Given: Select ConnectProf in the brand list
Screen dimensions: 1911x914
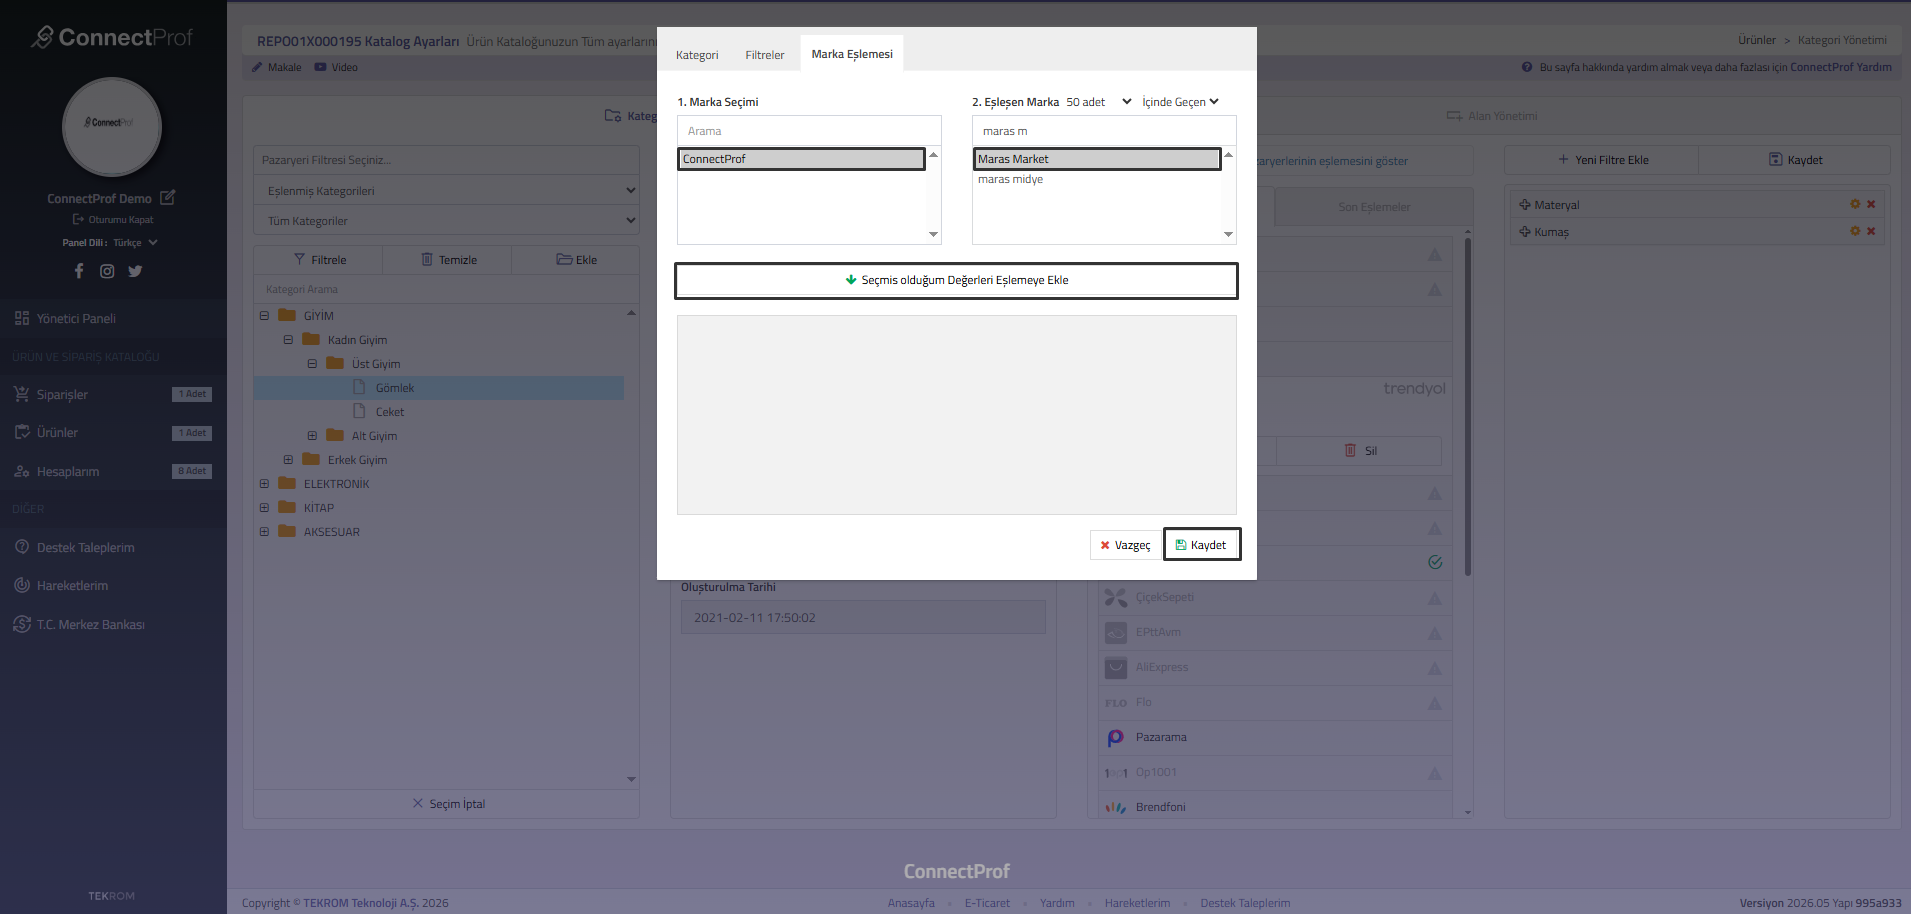Looking at the screenshot, I should [802, 159].
